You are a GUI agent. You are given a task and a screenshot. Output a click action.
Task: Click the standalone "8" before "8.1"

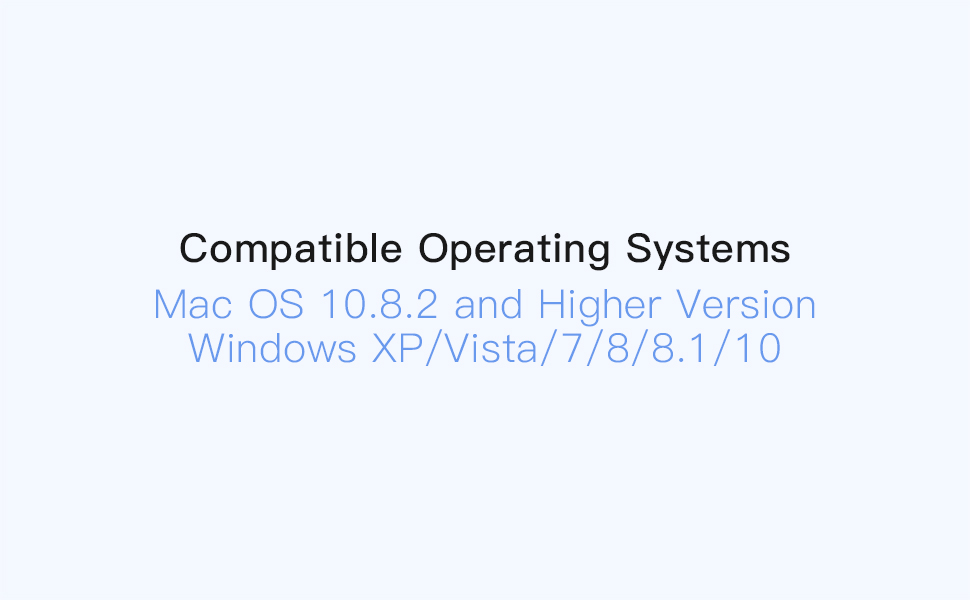click(x=618, y=348)
